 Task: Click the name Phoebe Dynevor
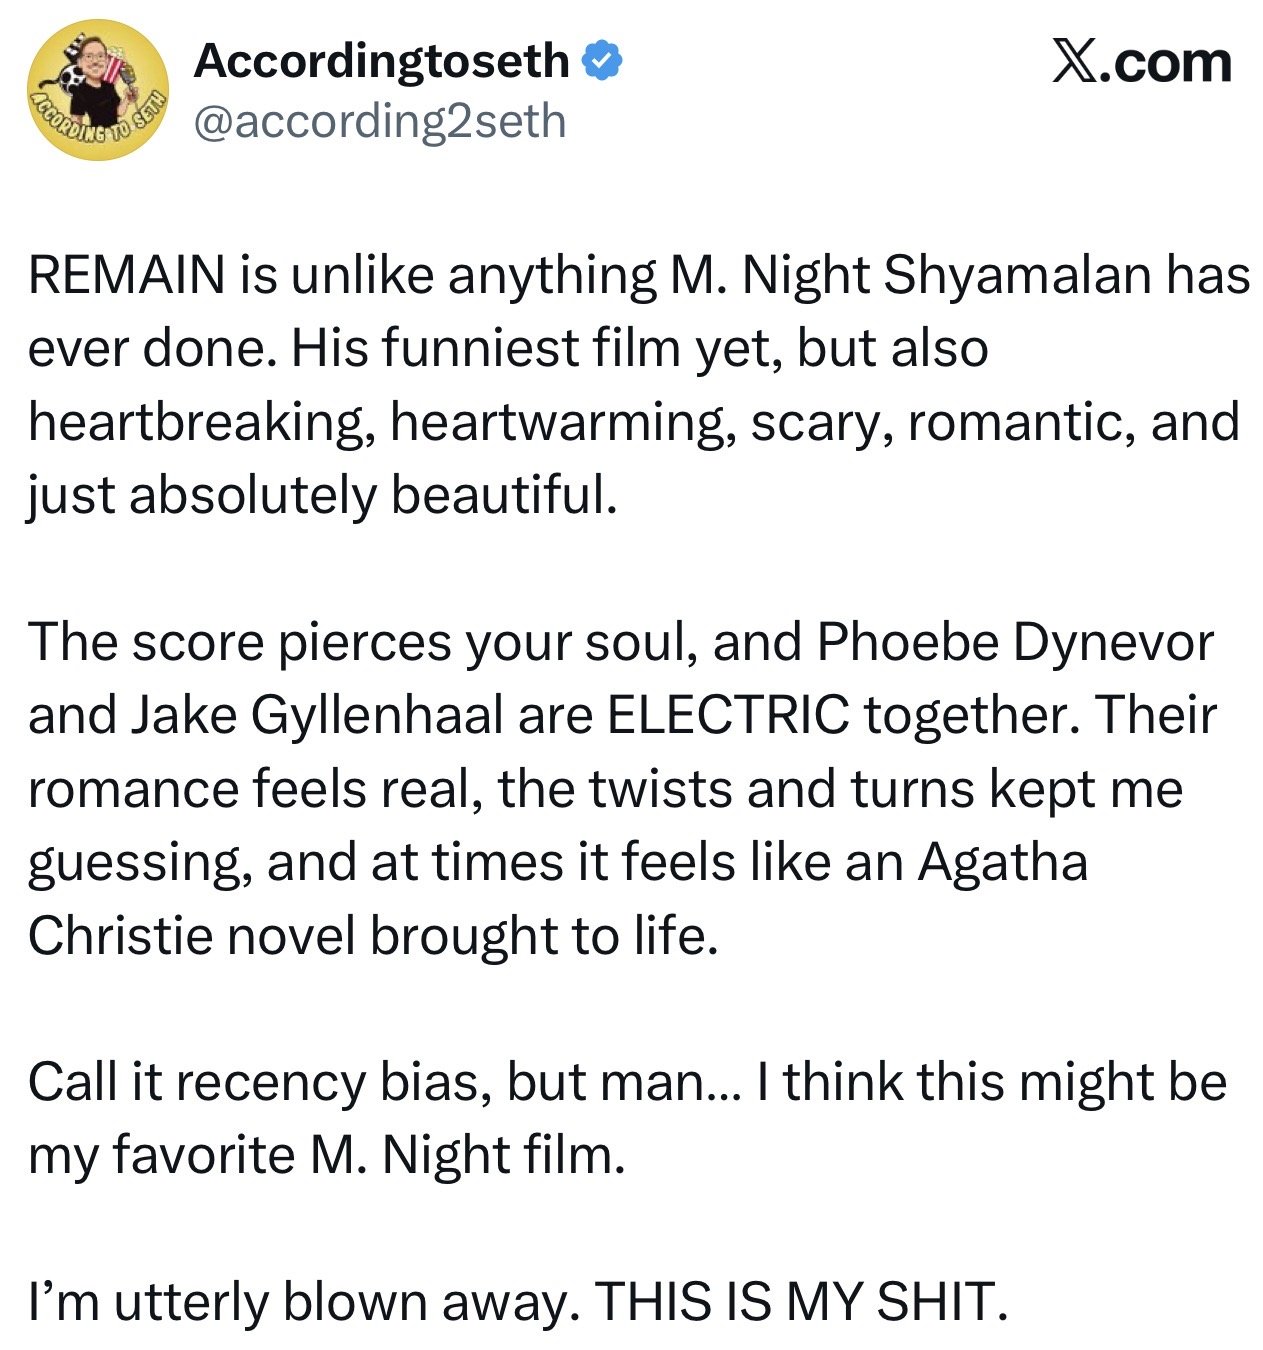click(x=1015, y=642)
